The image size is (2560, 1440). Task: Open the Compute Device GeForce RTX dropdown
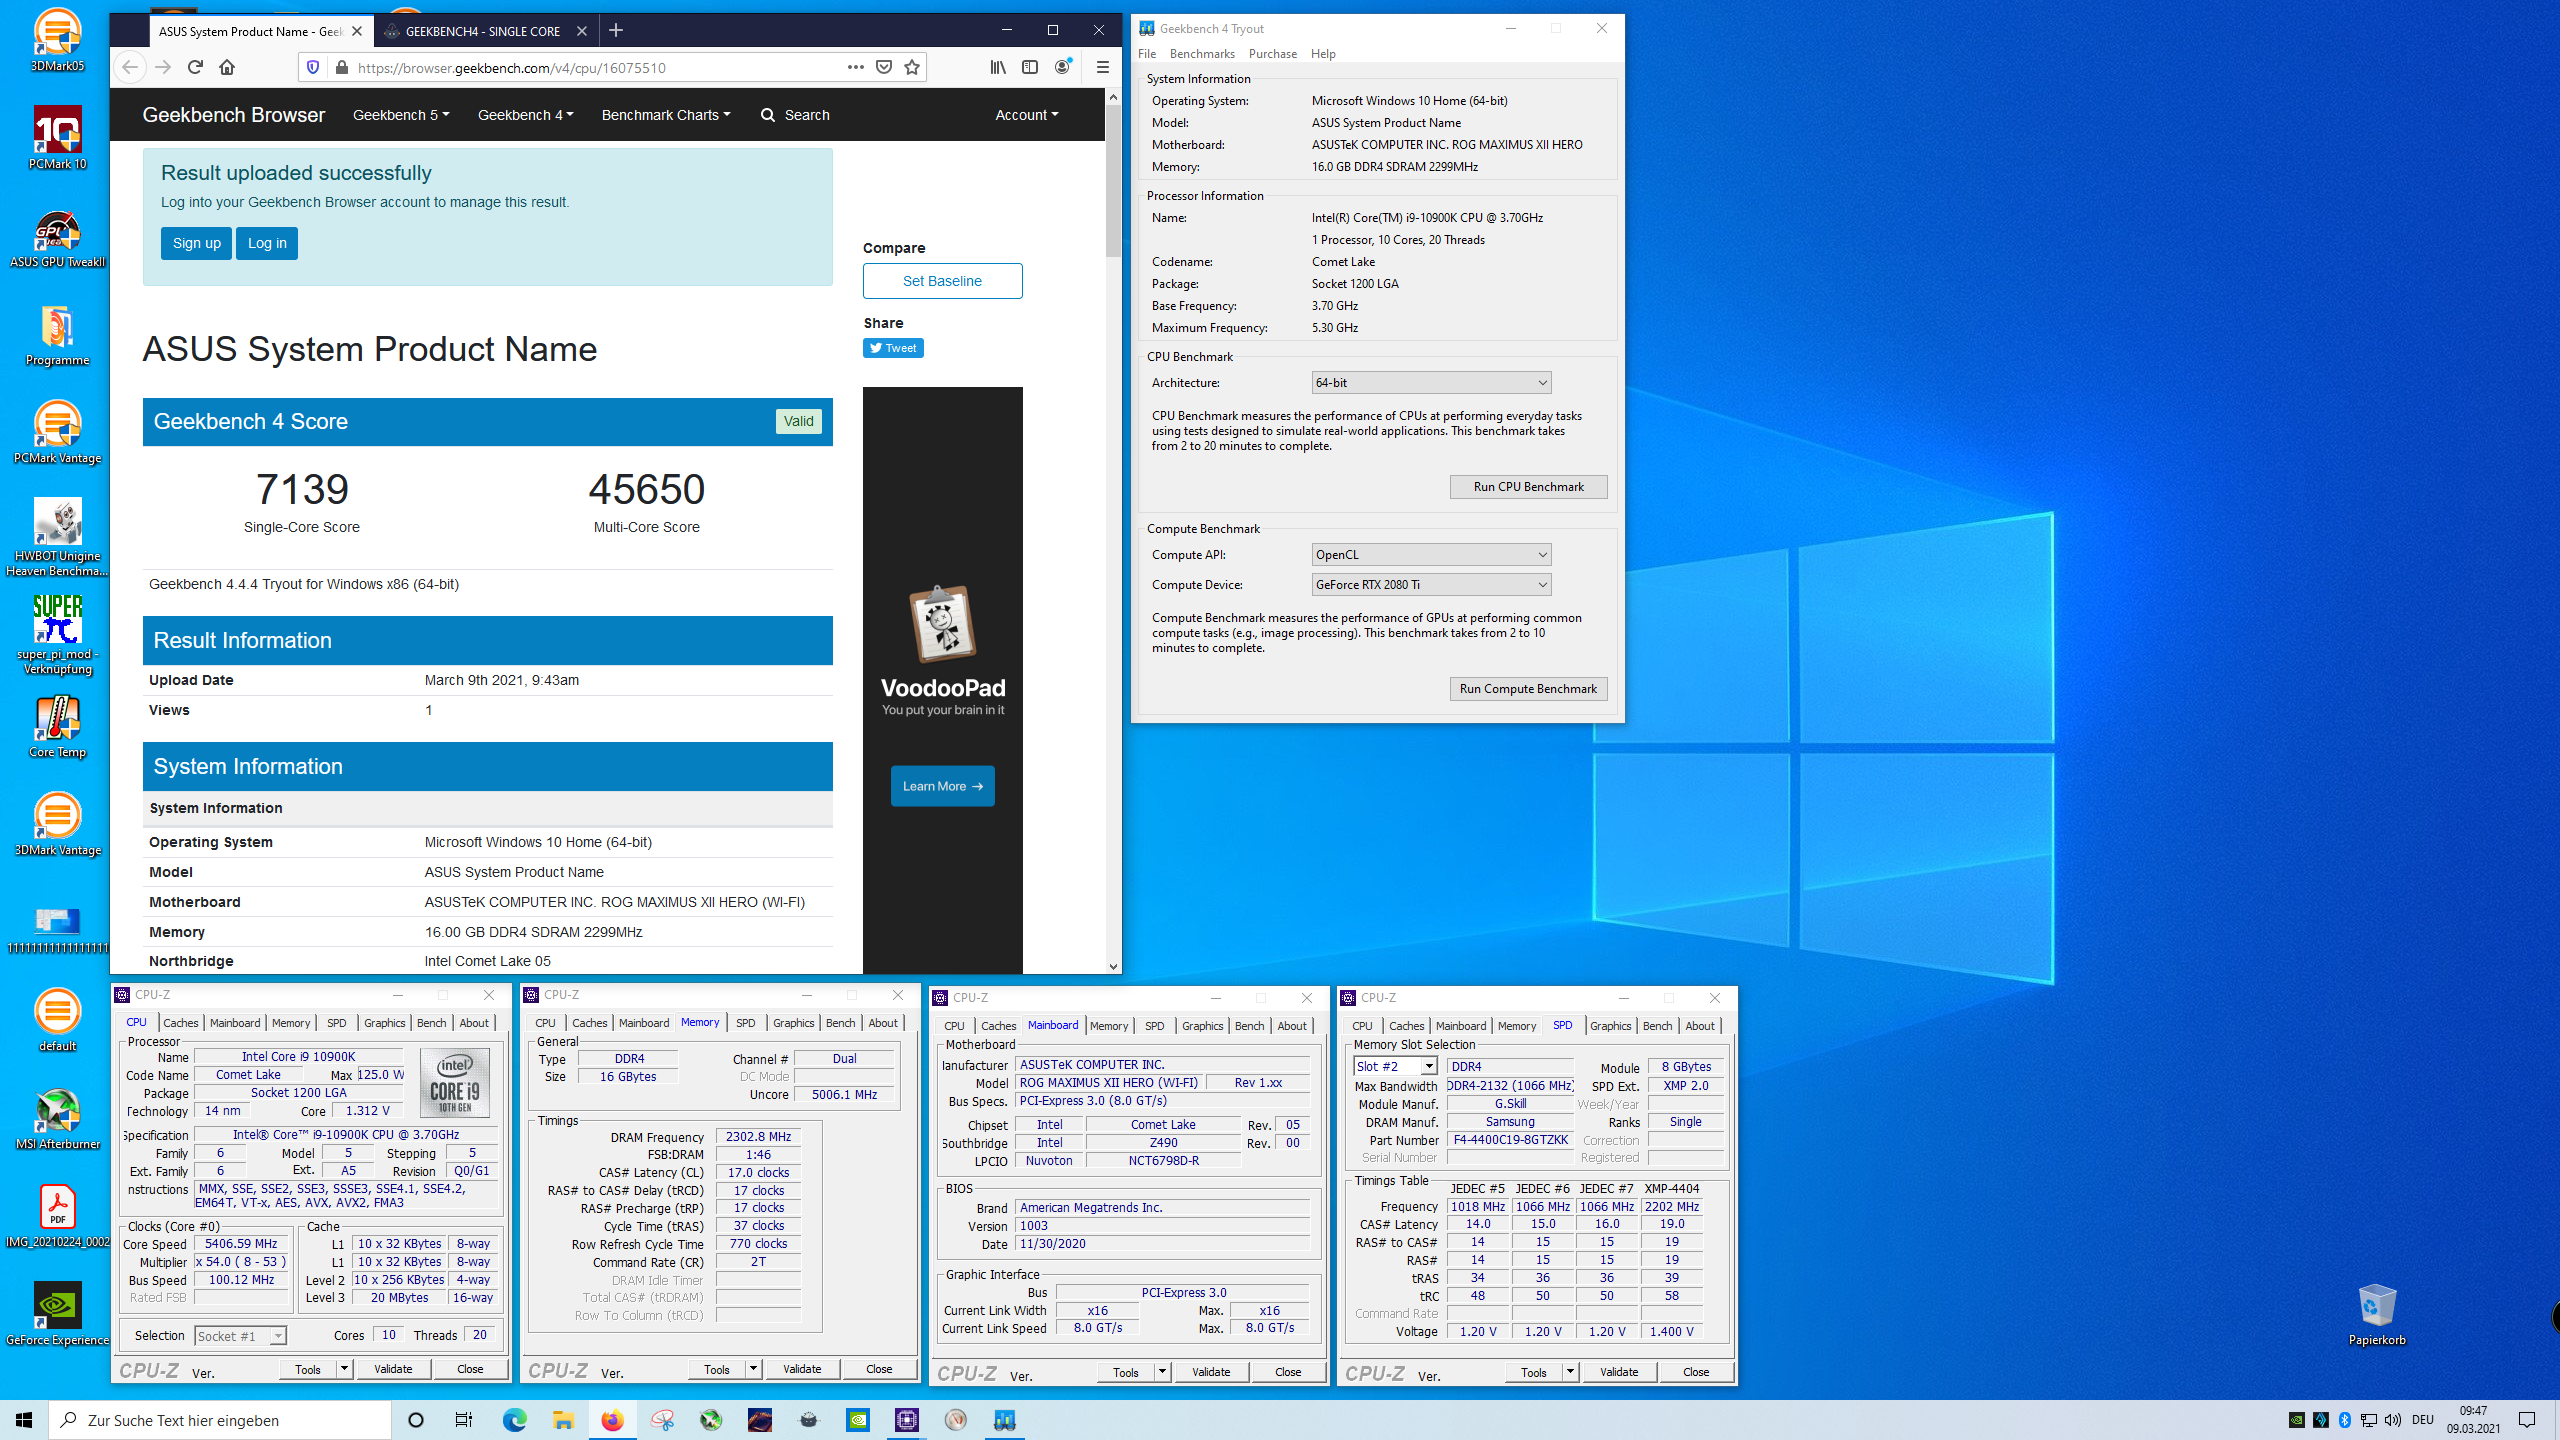[1431, 585]
